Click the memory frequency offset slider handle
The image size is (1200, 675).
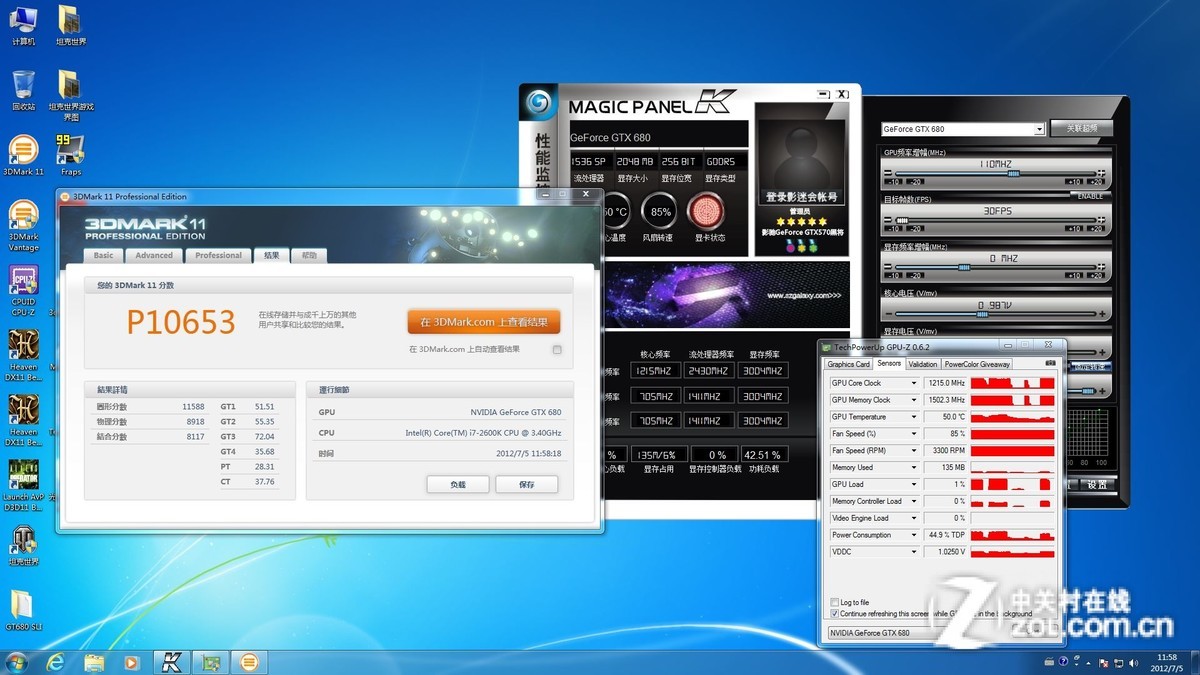[x=964, y=267]
